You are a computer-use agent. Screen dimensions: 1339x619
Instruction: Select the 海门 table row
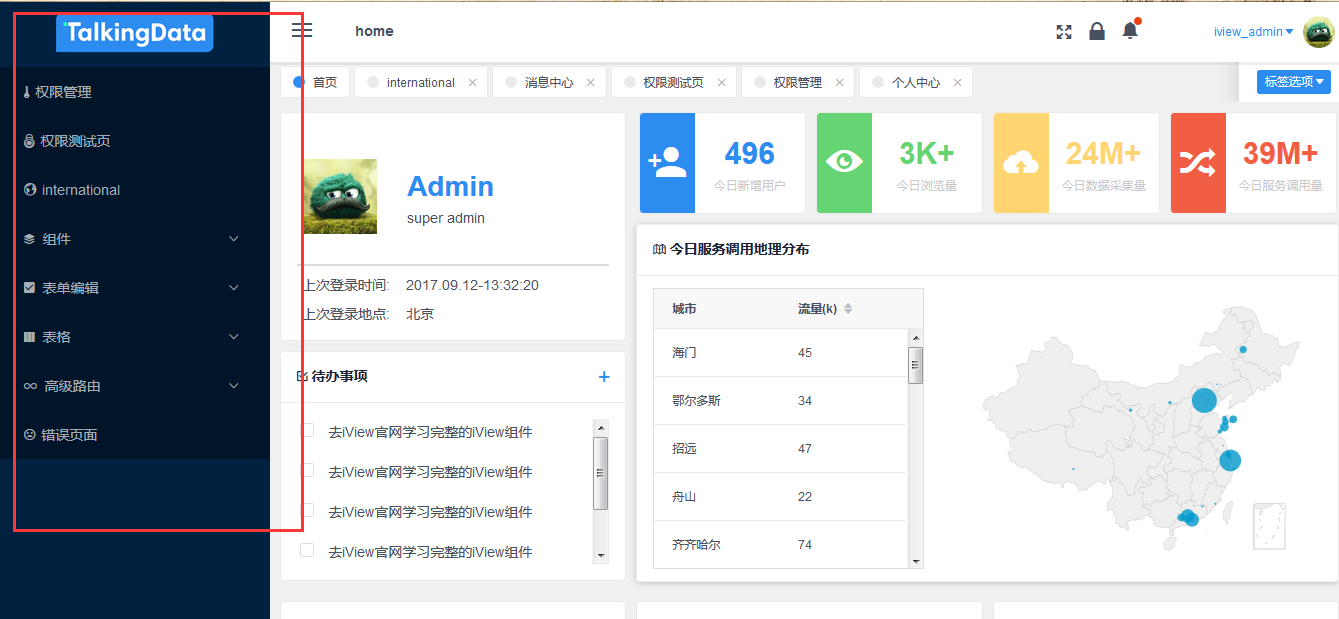tap(780, 353)
